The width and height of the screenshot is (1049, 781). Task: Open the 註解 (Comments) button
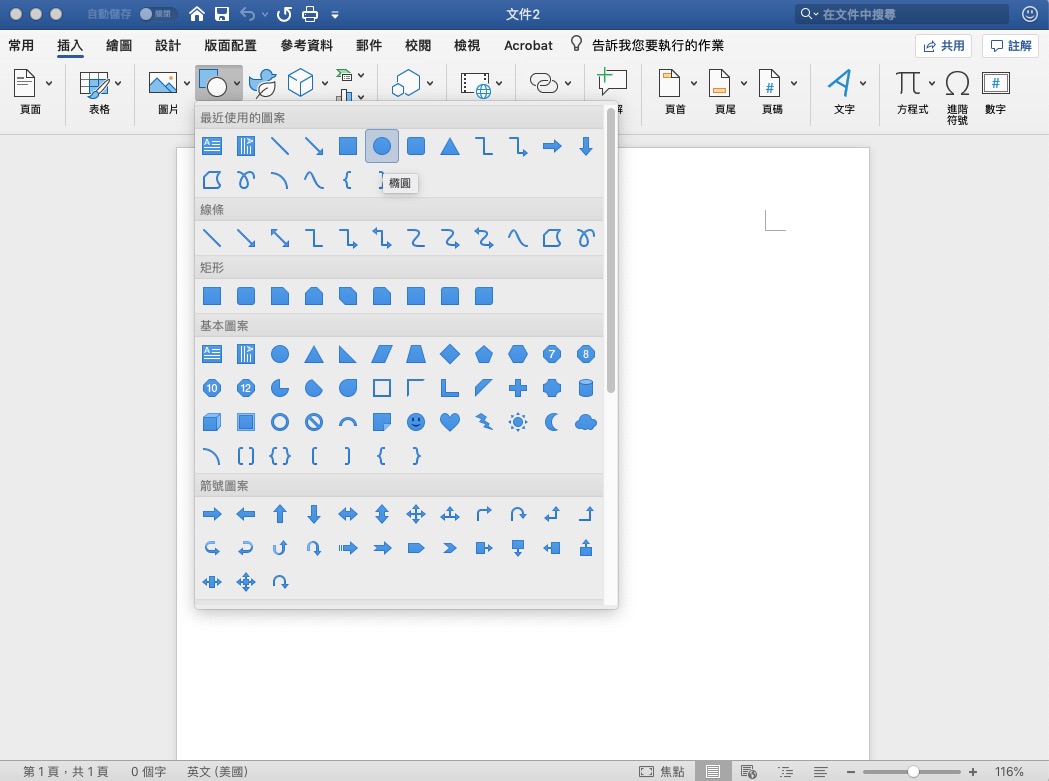click(x=1010, y=45)
